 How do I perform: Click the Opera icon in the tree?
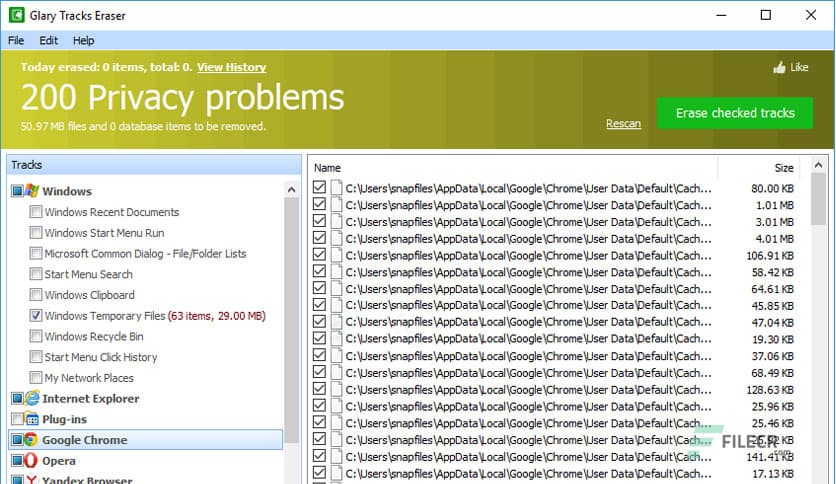click(31, 461)
